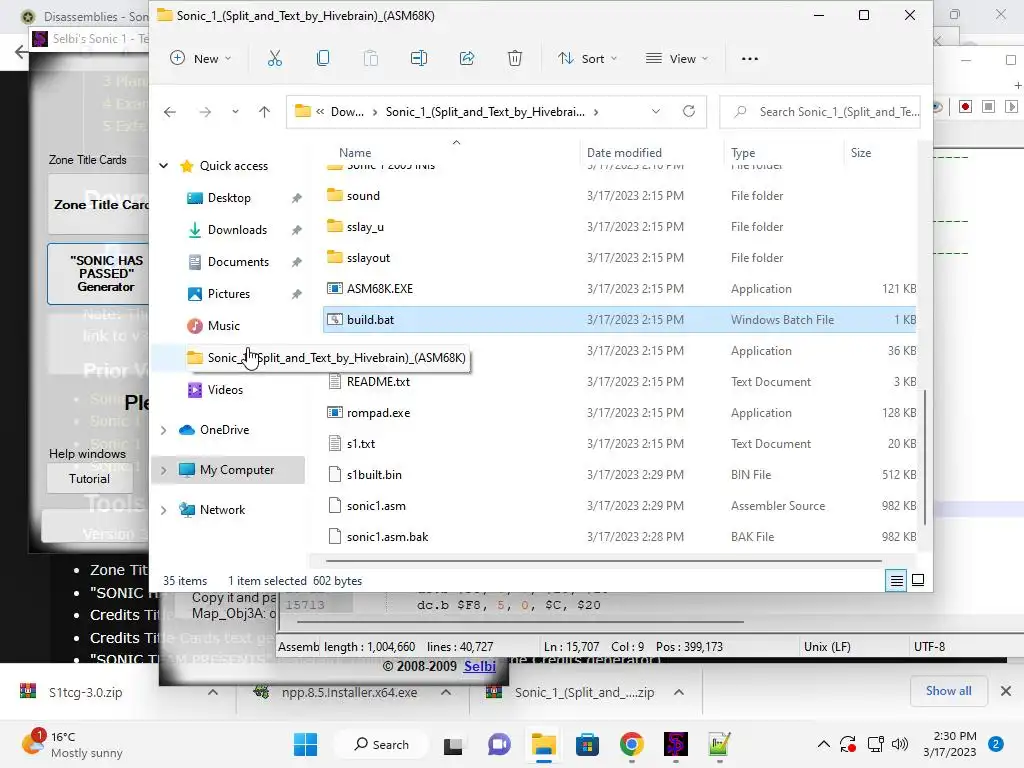Click the Share icon in Explorer toolbar
Viewport: 1024px width, 768px height.
(467, 59)
